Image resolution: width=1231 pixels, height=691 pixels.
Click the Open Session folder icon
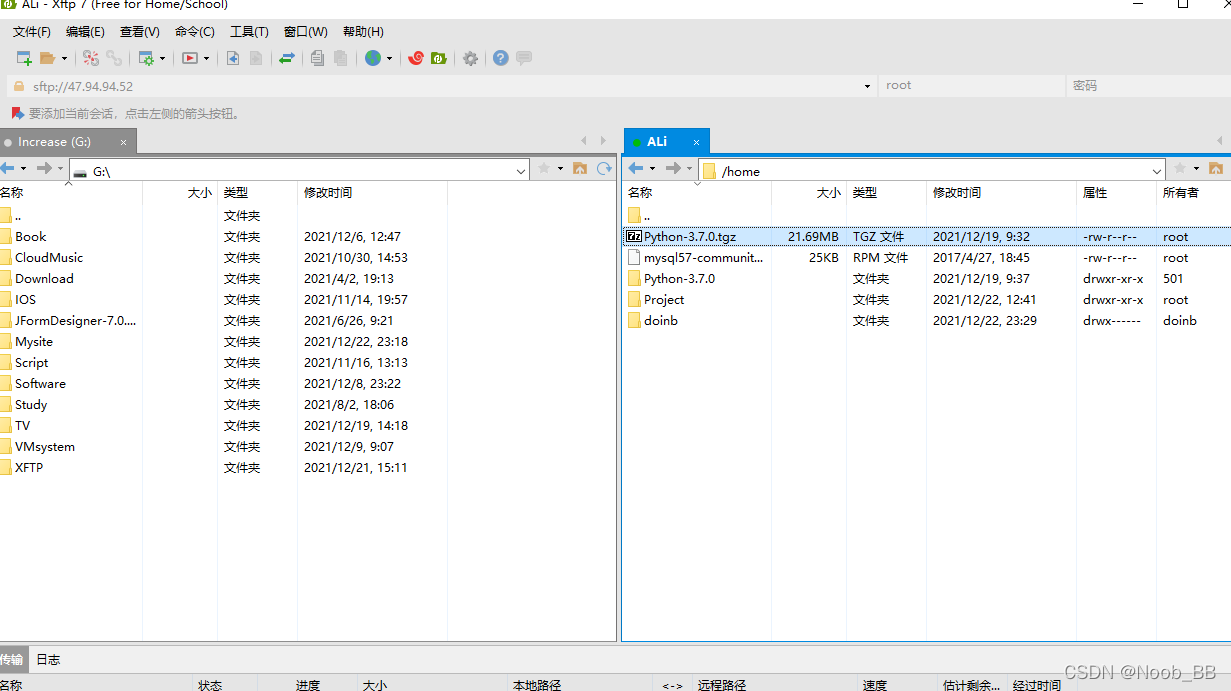pos(47,58)
